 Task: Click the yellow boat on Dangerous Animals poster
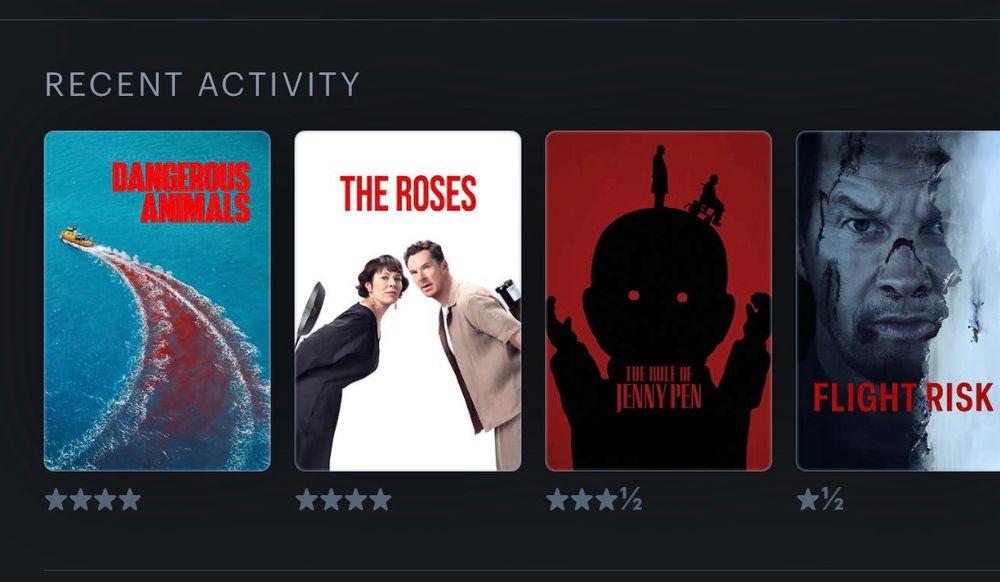pos(77,237)
